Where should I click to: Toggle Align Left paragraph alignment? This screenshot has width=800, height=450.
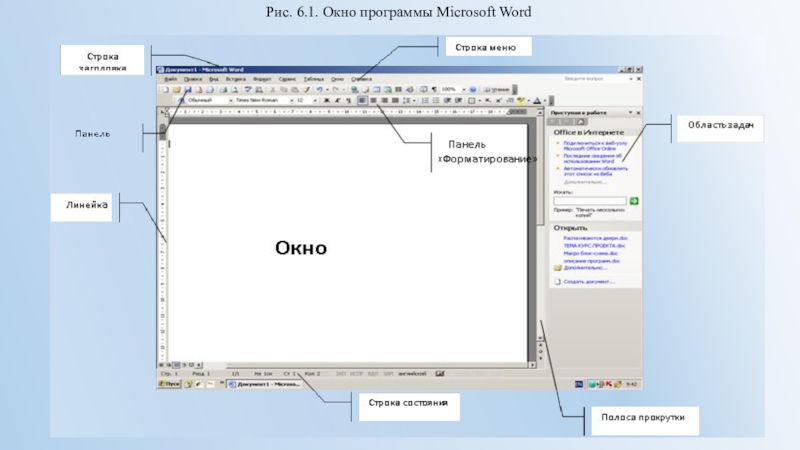pyautogui.click(x=362, y=101)
